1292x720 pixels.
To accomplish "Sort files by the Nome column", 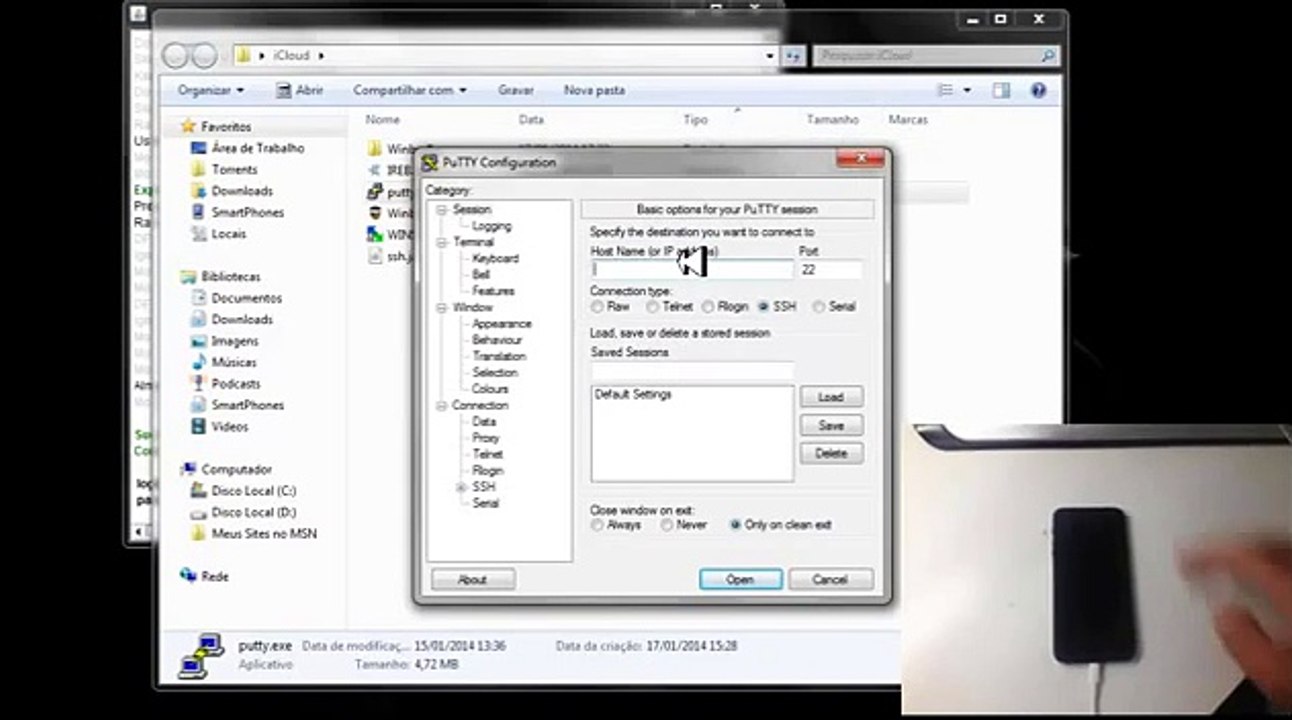I will click(x=382, y=119).
